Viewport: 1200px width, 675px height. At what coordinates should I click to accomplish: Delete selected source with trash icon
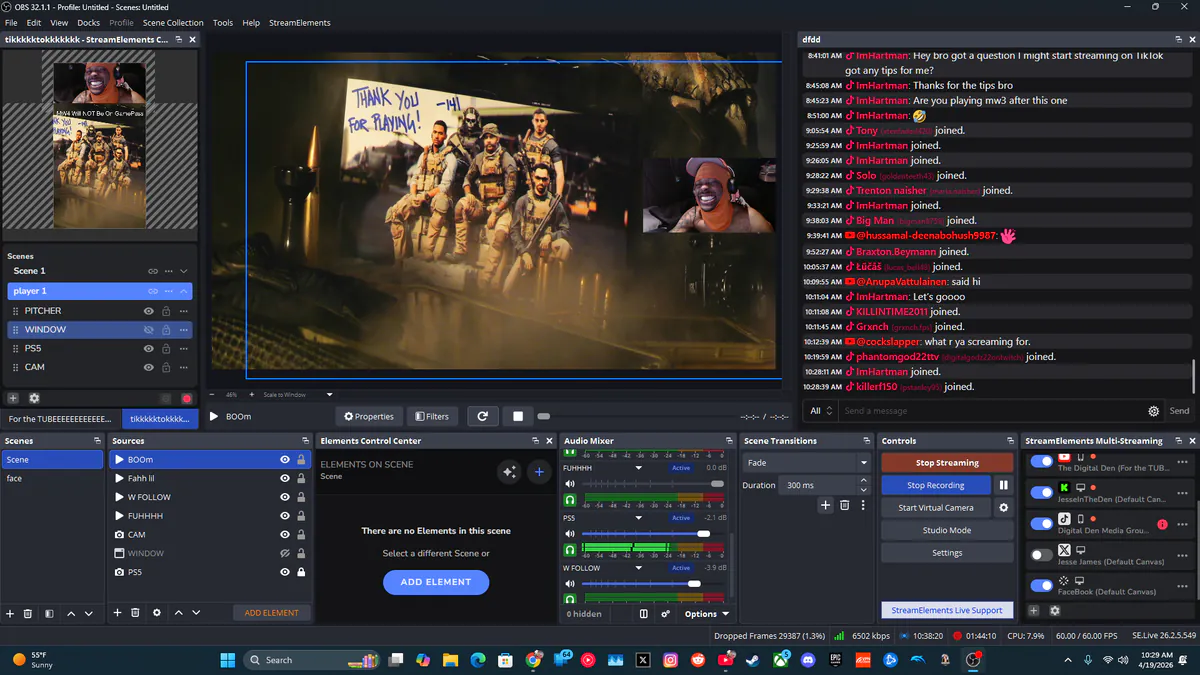(135, 613)
